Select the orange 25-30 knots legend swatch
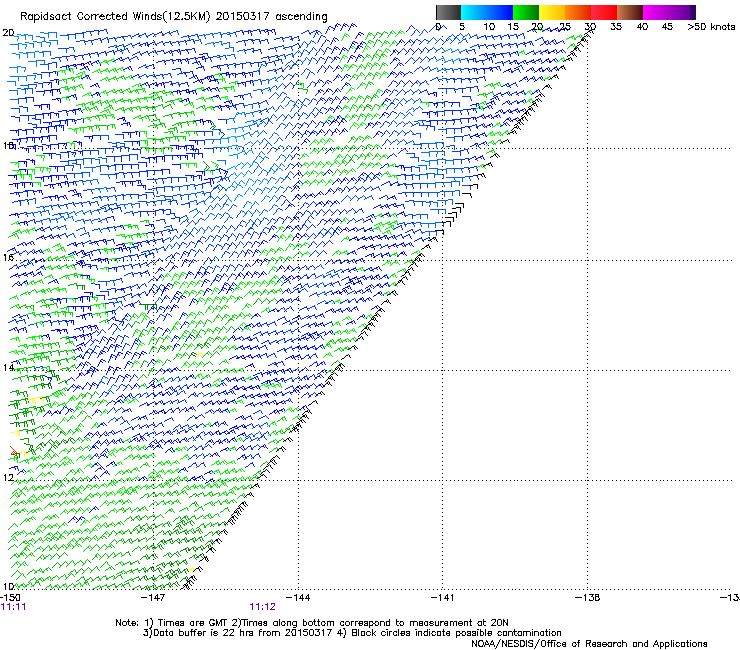This screenshot has height=650, width=740. point(578,12)
